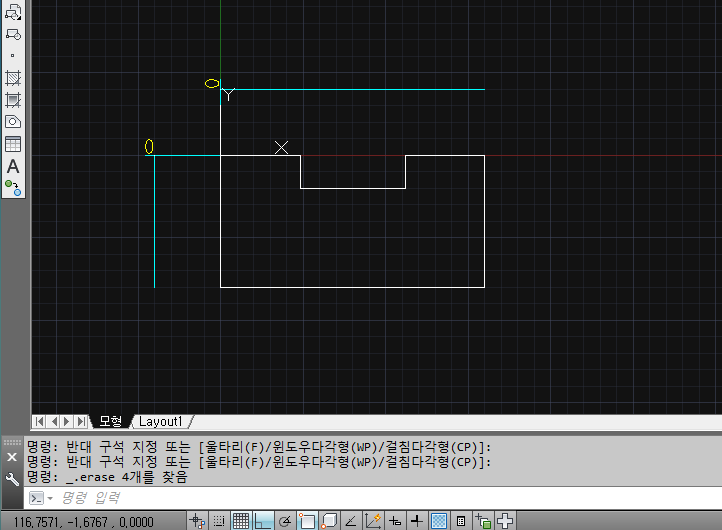Screen dimensions: 722x530
Task: Toggle Selection Cycling in status bar
Action: (x=483, y=521)
